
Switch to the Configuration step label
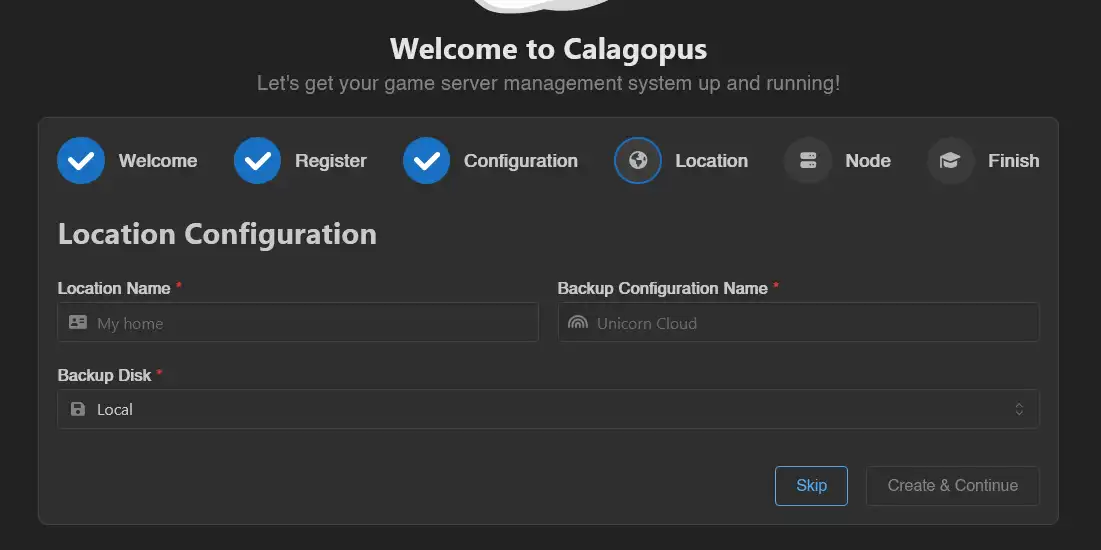(521, 161)
